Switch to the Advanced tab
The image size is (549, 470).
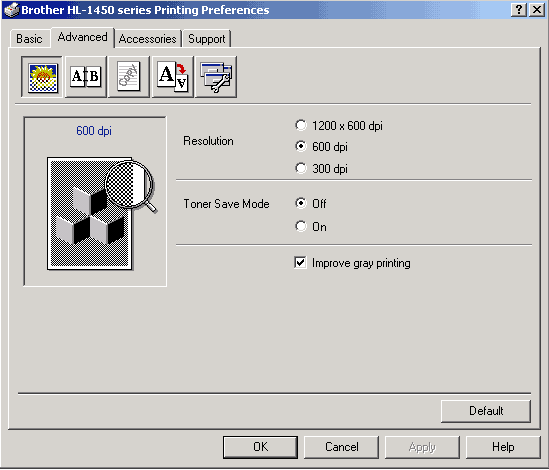tap(83, 37)
